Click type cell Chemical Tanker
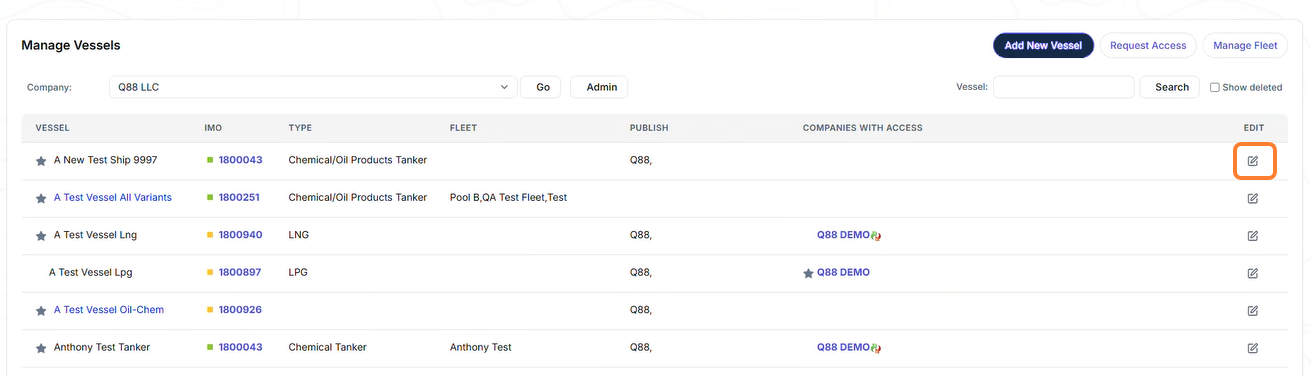Image resolution: width=1311 pixels, height=376 pixels. pyautogui.click(x=327, y=348)
